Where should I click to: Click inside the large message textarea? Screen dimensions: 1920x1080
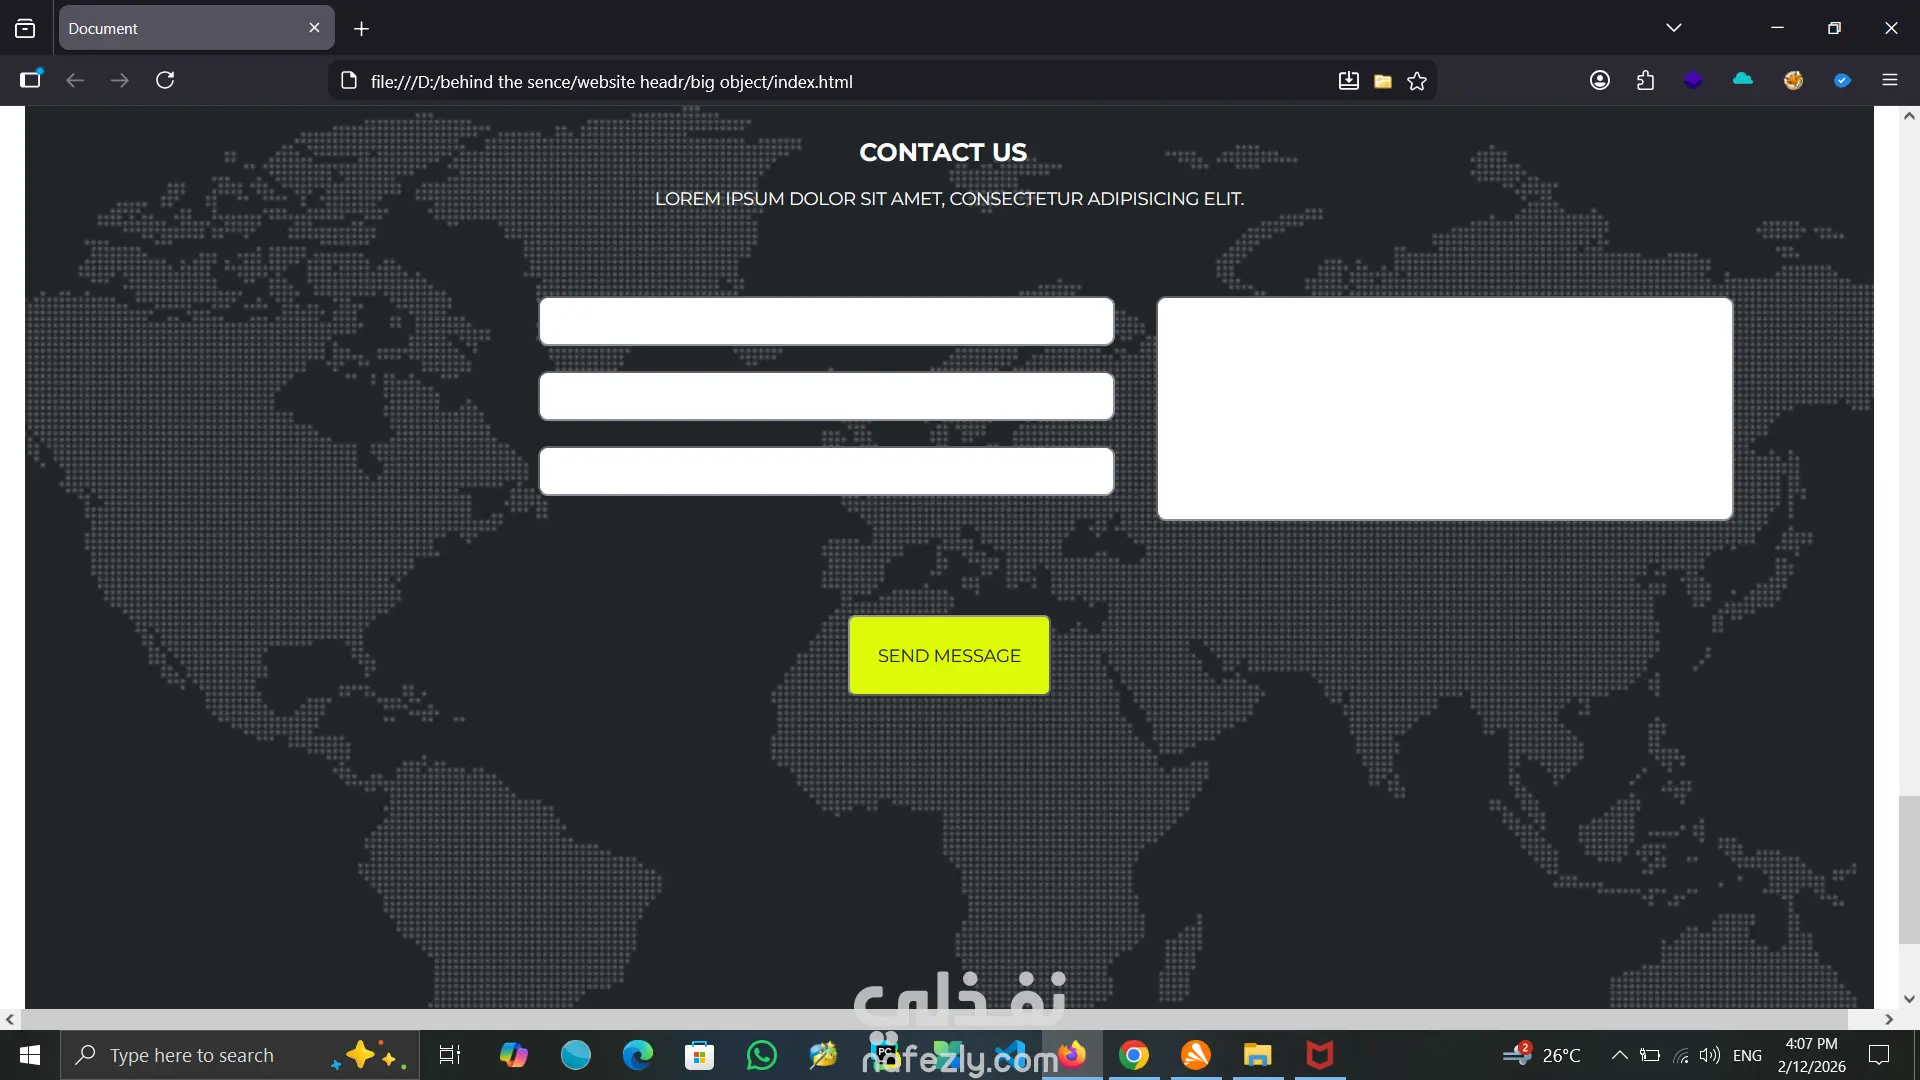coord(1444,408)
